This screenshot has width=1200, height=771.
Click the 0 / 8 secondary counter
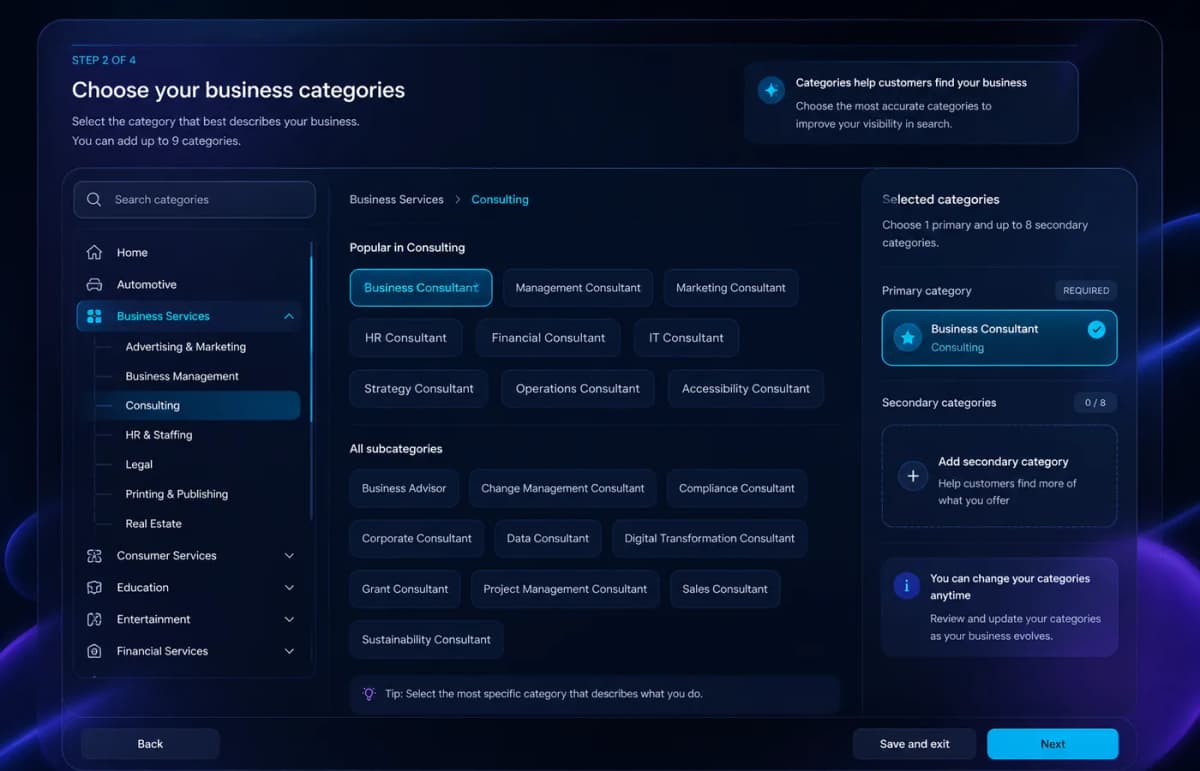pyautogui.click(x=1096, y=403)
